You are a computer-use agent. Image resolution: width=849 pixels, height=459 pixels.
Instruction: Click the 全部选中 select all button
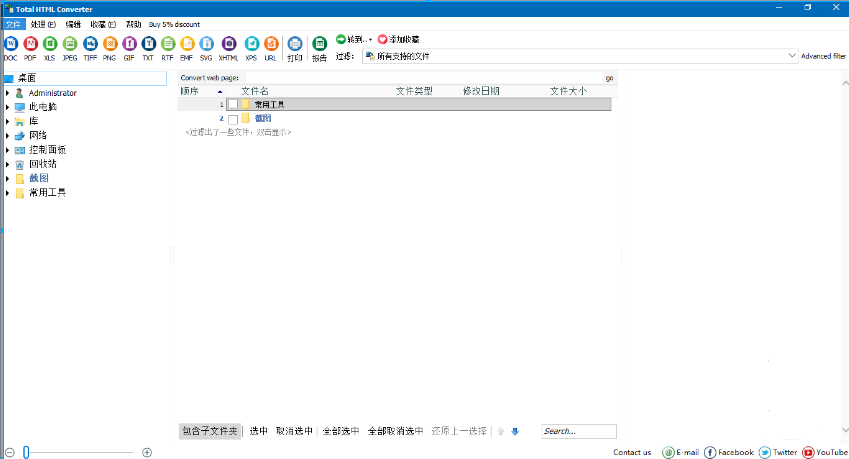341,431
